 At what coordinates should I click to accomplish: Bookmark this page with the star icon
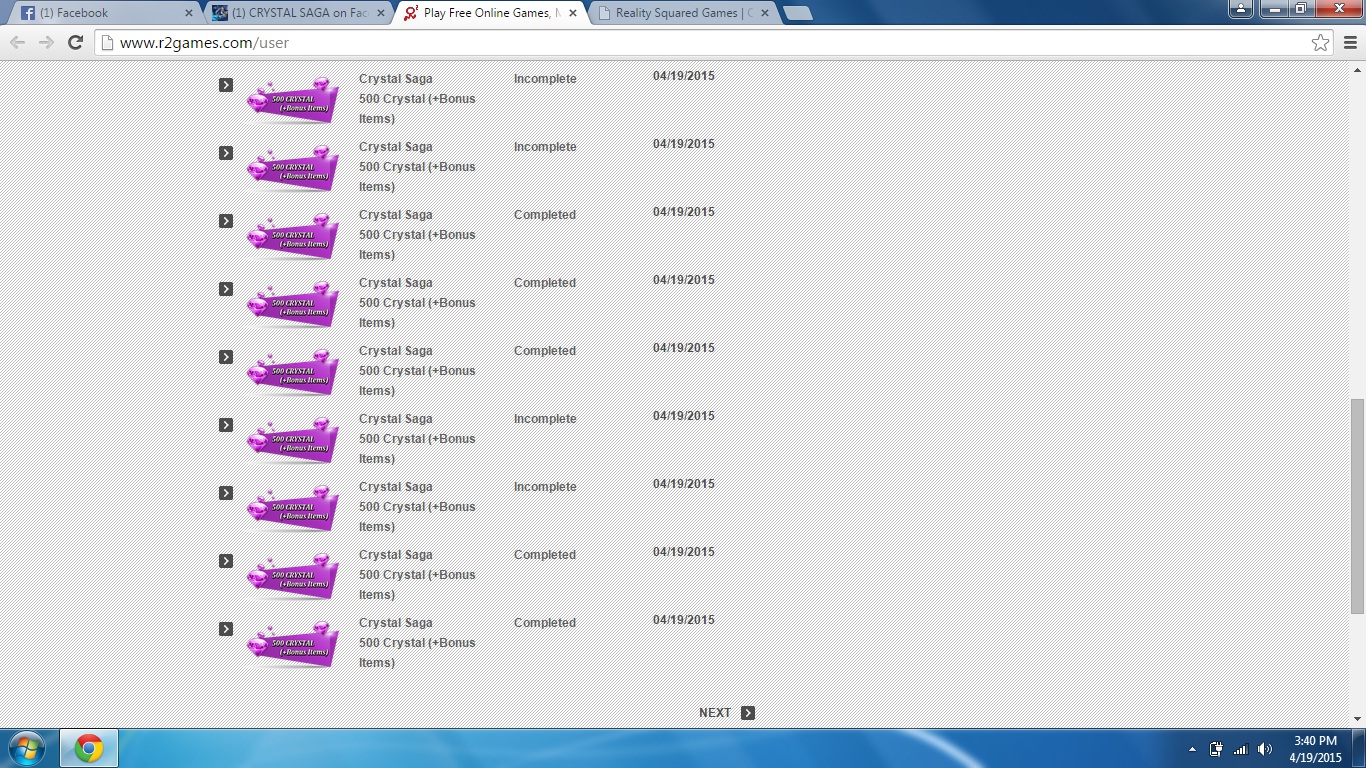pos(1320,42)
